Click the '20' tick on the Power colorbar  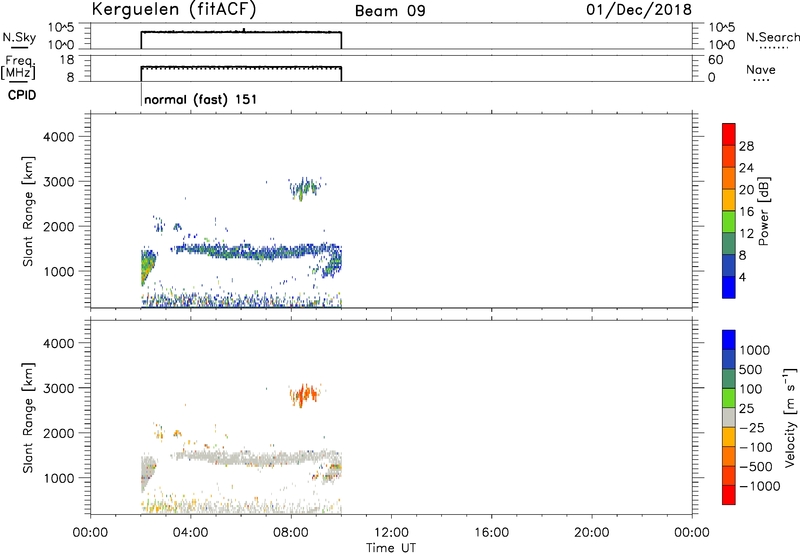746,190
